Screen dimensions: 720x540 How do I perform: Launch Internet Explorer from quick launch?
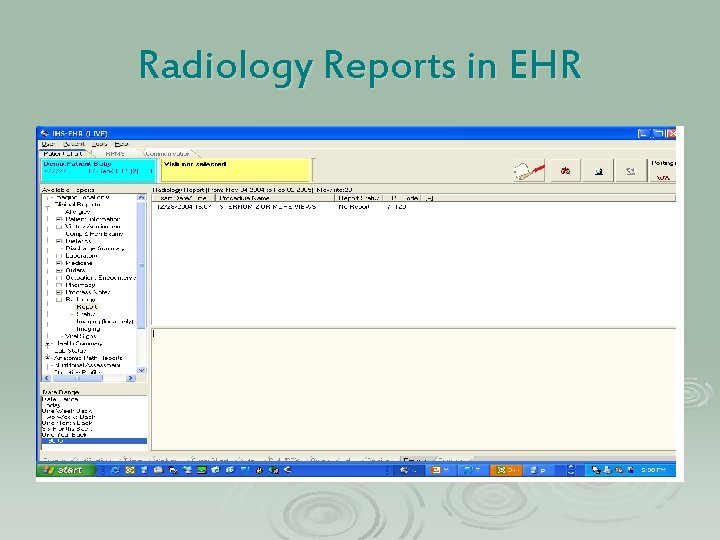point(115,470)
